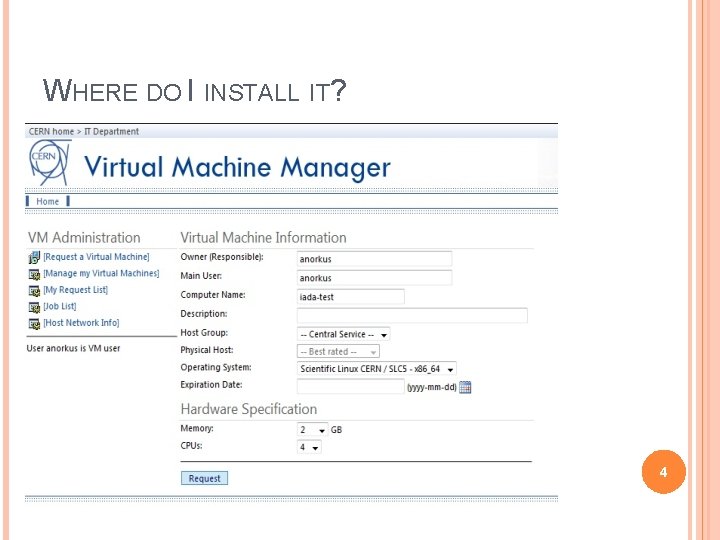This screenshot has width=720, height=540.
Task: Open the Memory size dropdown
Action: (x=312, y=430)
